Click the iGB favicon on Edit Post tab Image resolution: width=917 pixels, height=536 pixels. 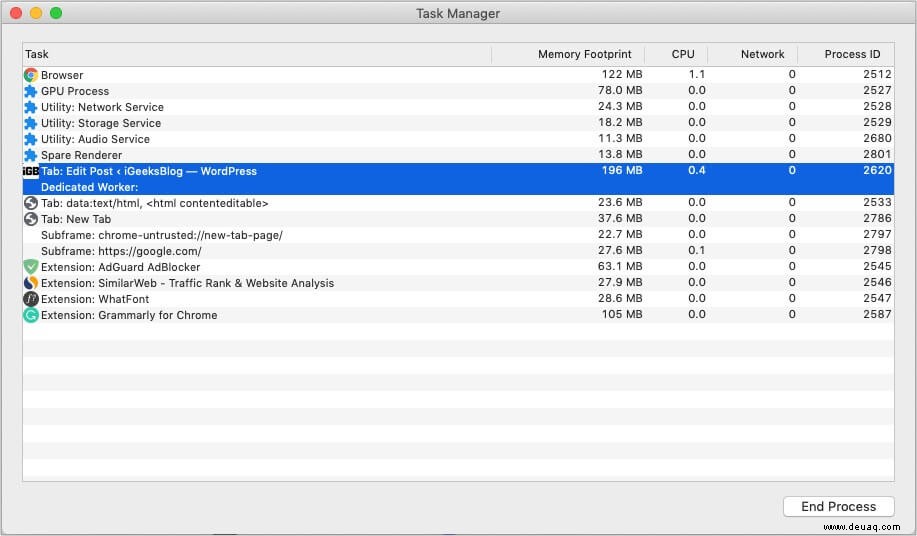31,171
